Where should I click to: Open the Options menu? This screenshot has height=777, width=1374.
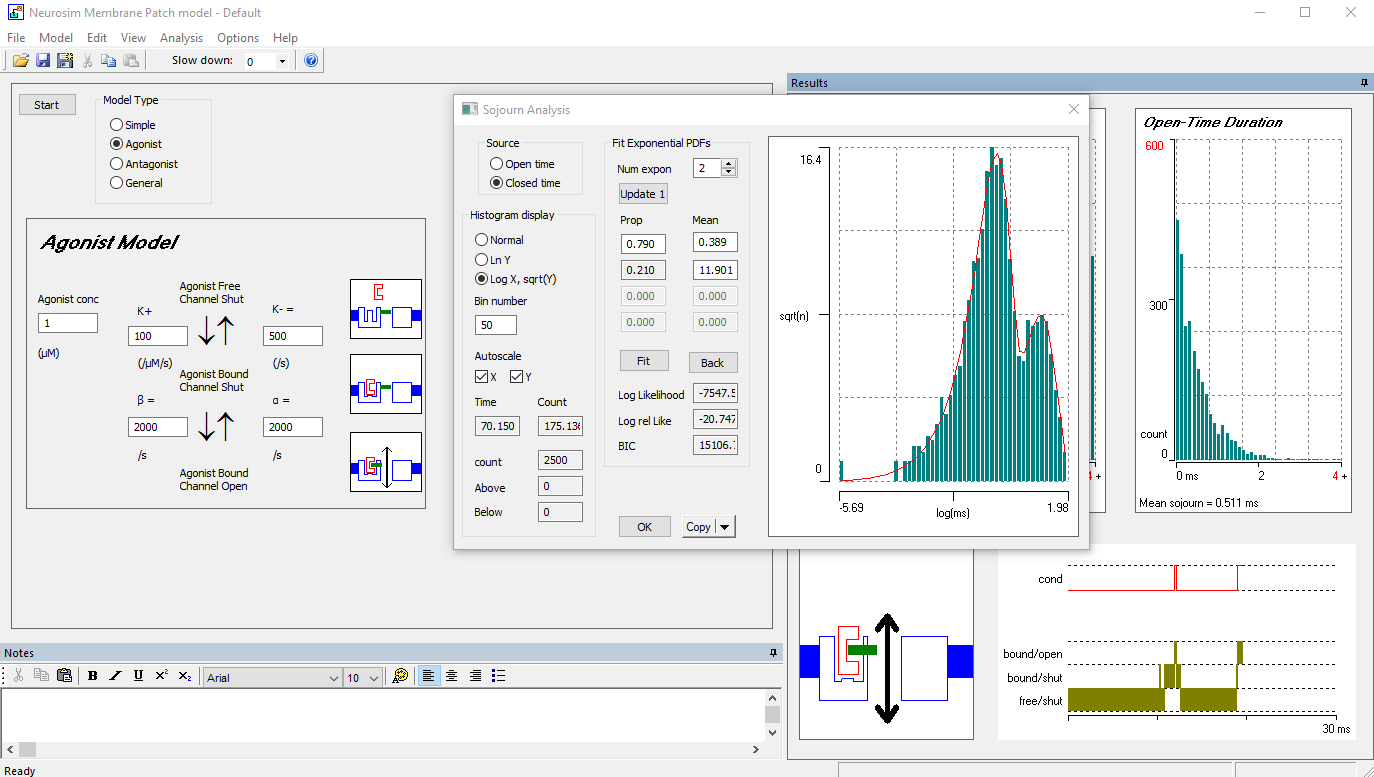coord(238,38)
